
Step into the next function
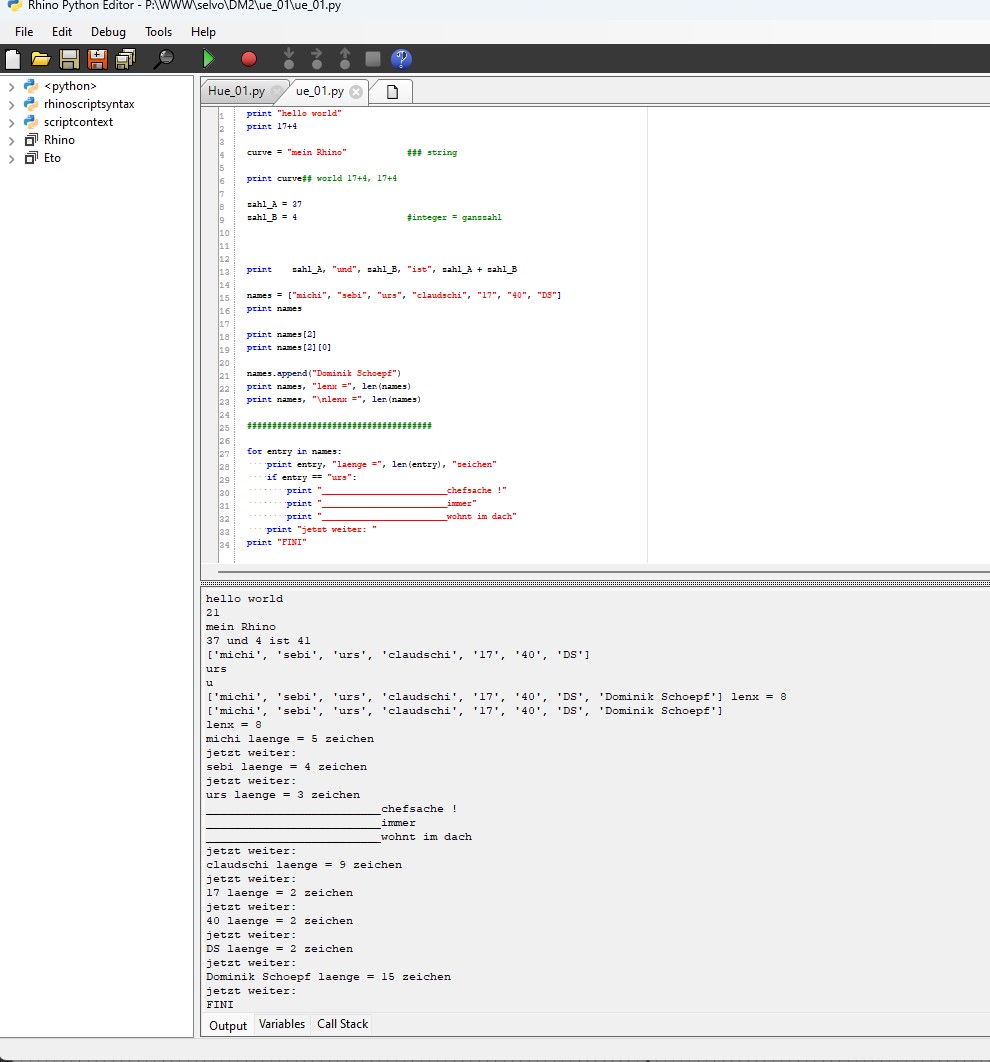pos(289,59)
